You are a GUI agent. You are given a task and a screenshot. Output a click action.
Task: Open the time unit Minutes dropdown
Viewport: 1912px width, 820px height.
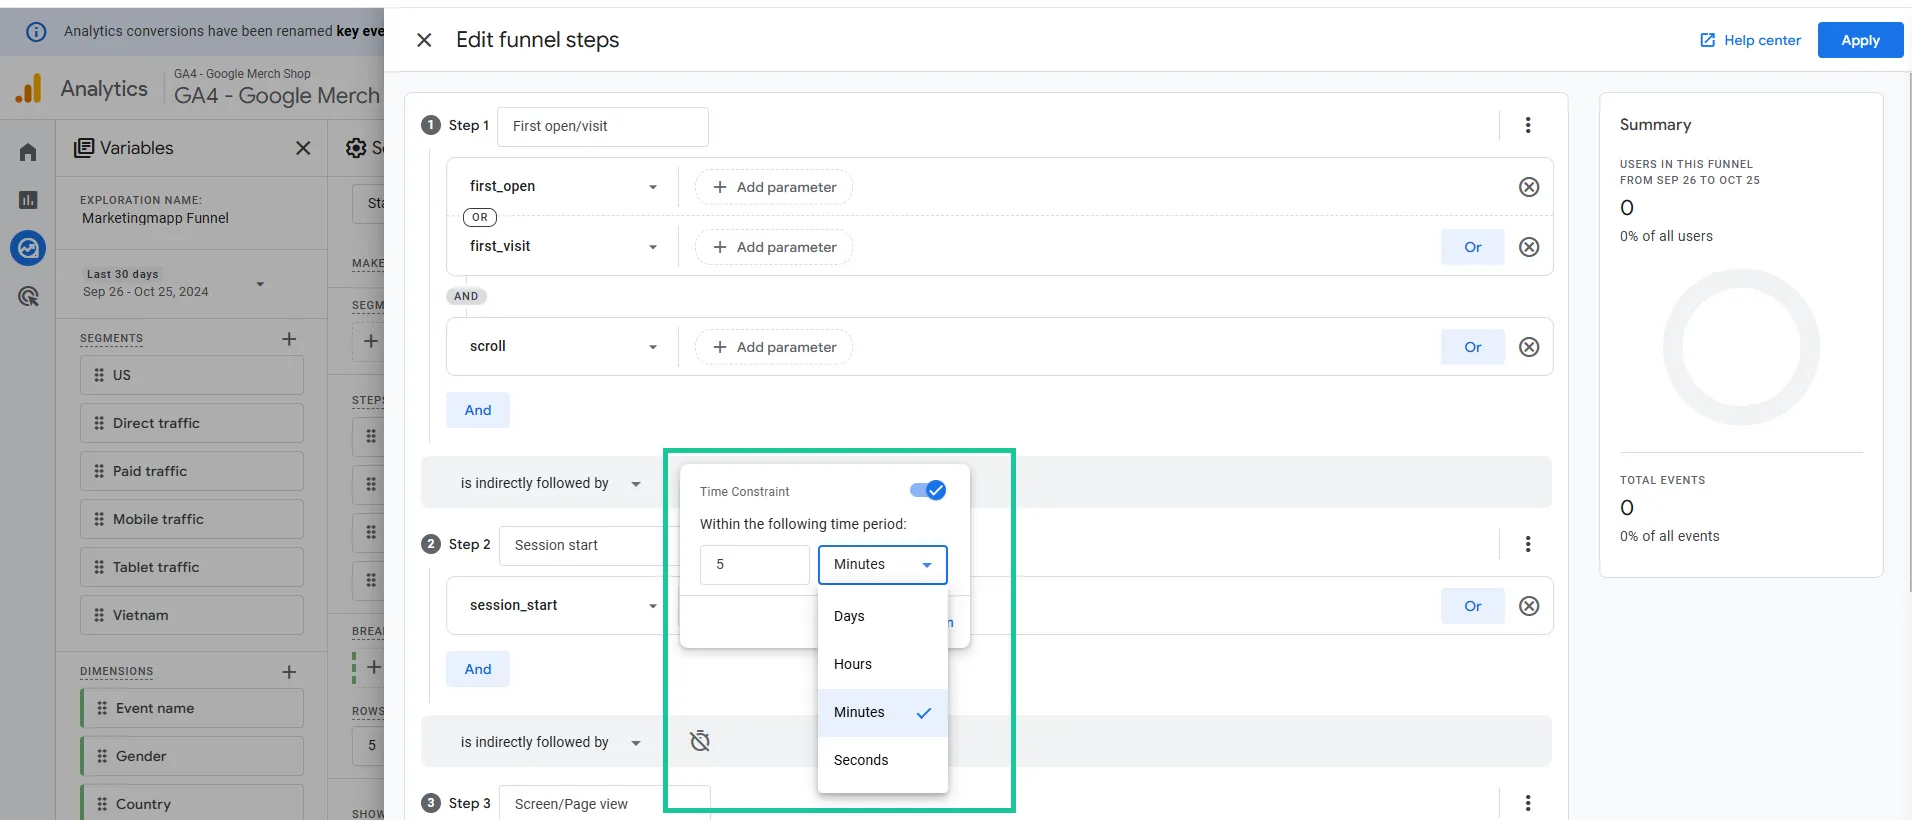coord(883,565)
